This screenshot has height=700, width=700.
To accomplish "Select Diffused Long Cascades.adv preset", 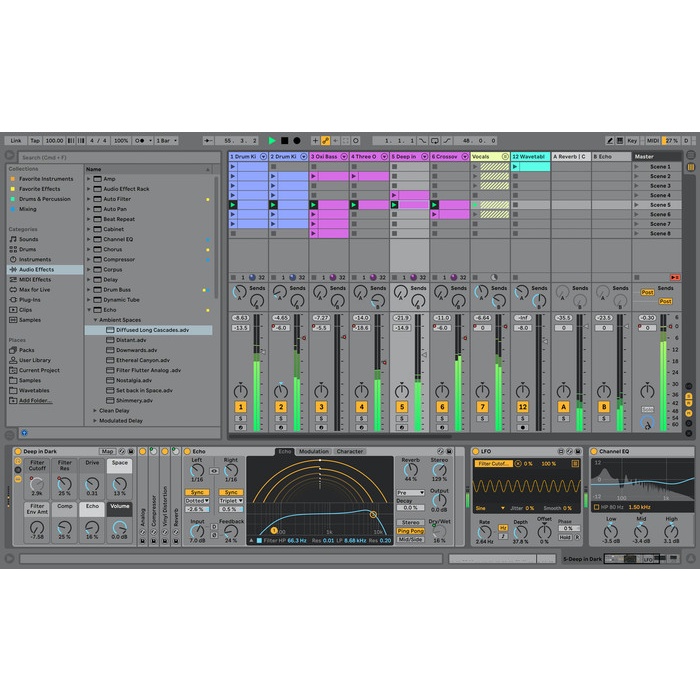I will 148,330.
